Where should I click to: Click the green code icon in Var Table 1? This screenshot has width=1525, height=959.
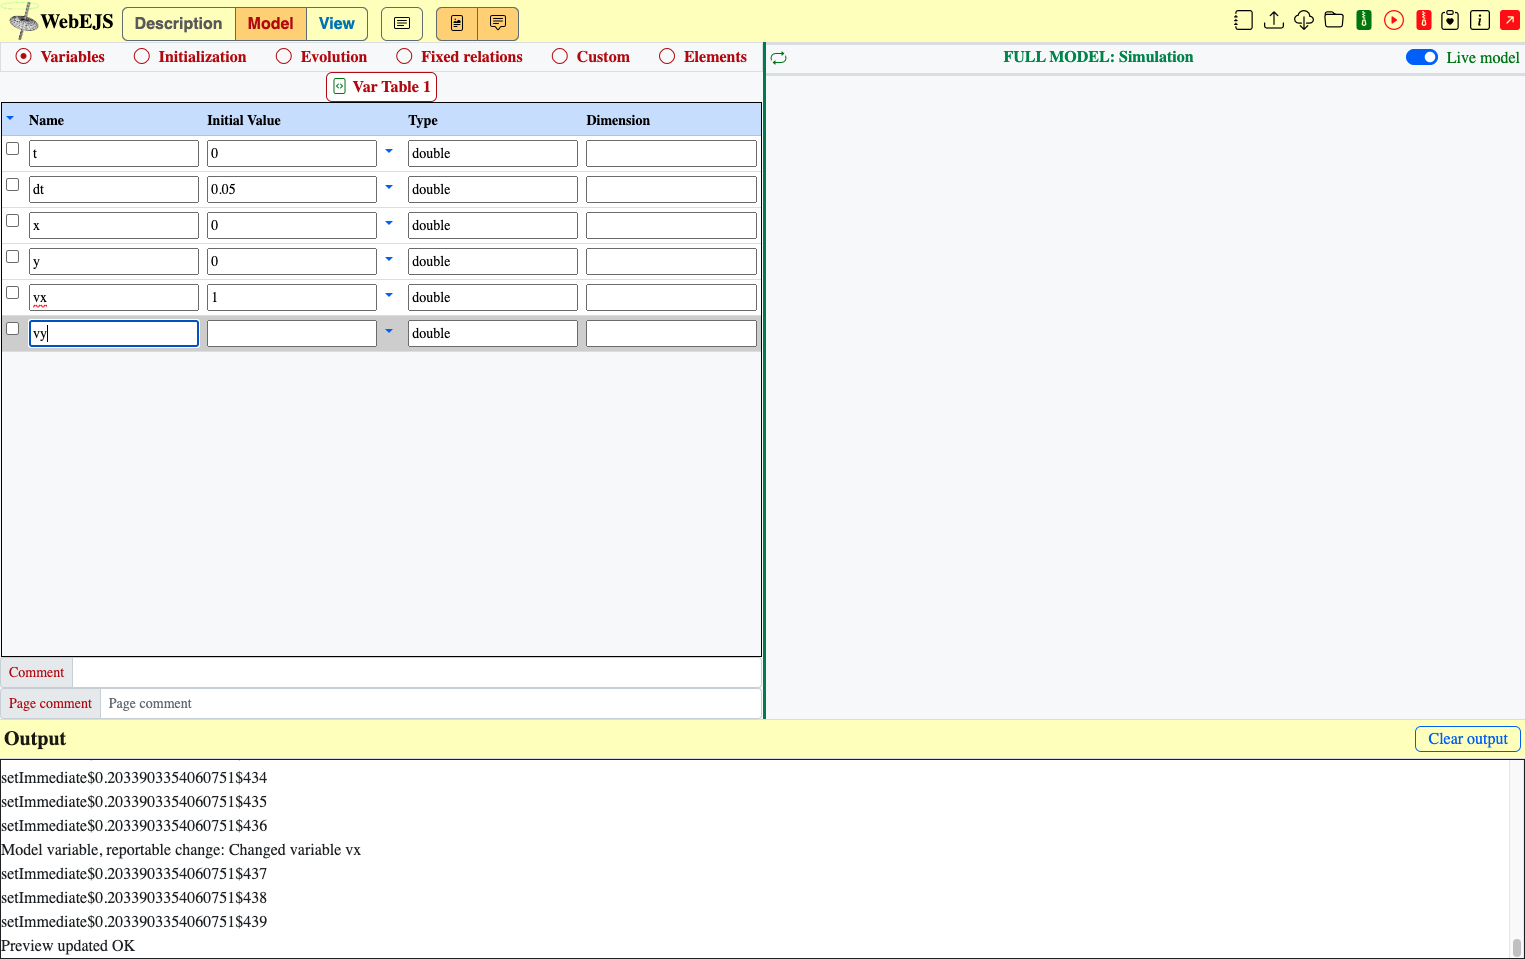tap(340, 87)
